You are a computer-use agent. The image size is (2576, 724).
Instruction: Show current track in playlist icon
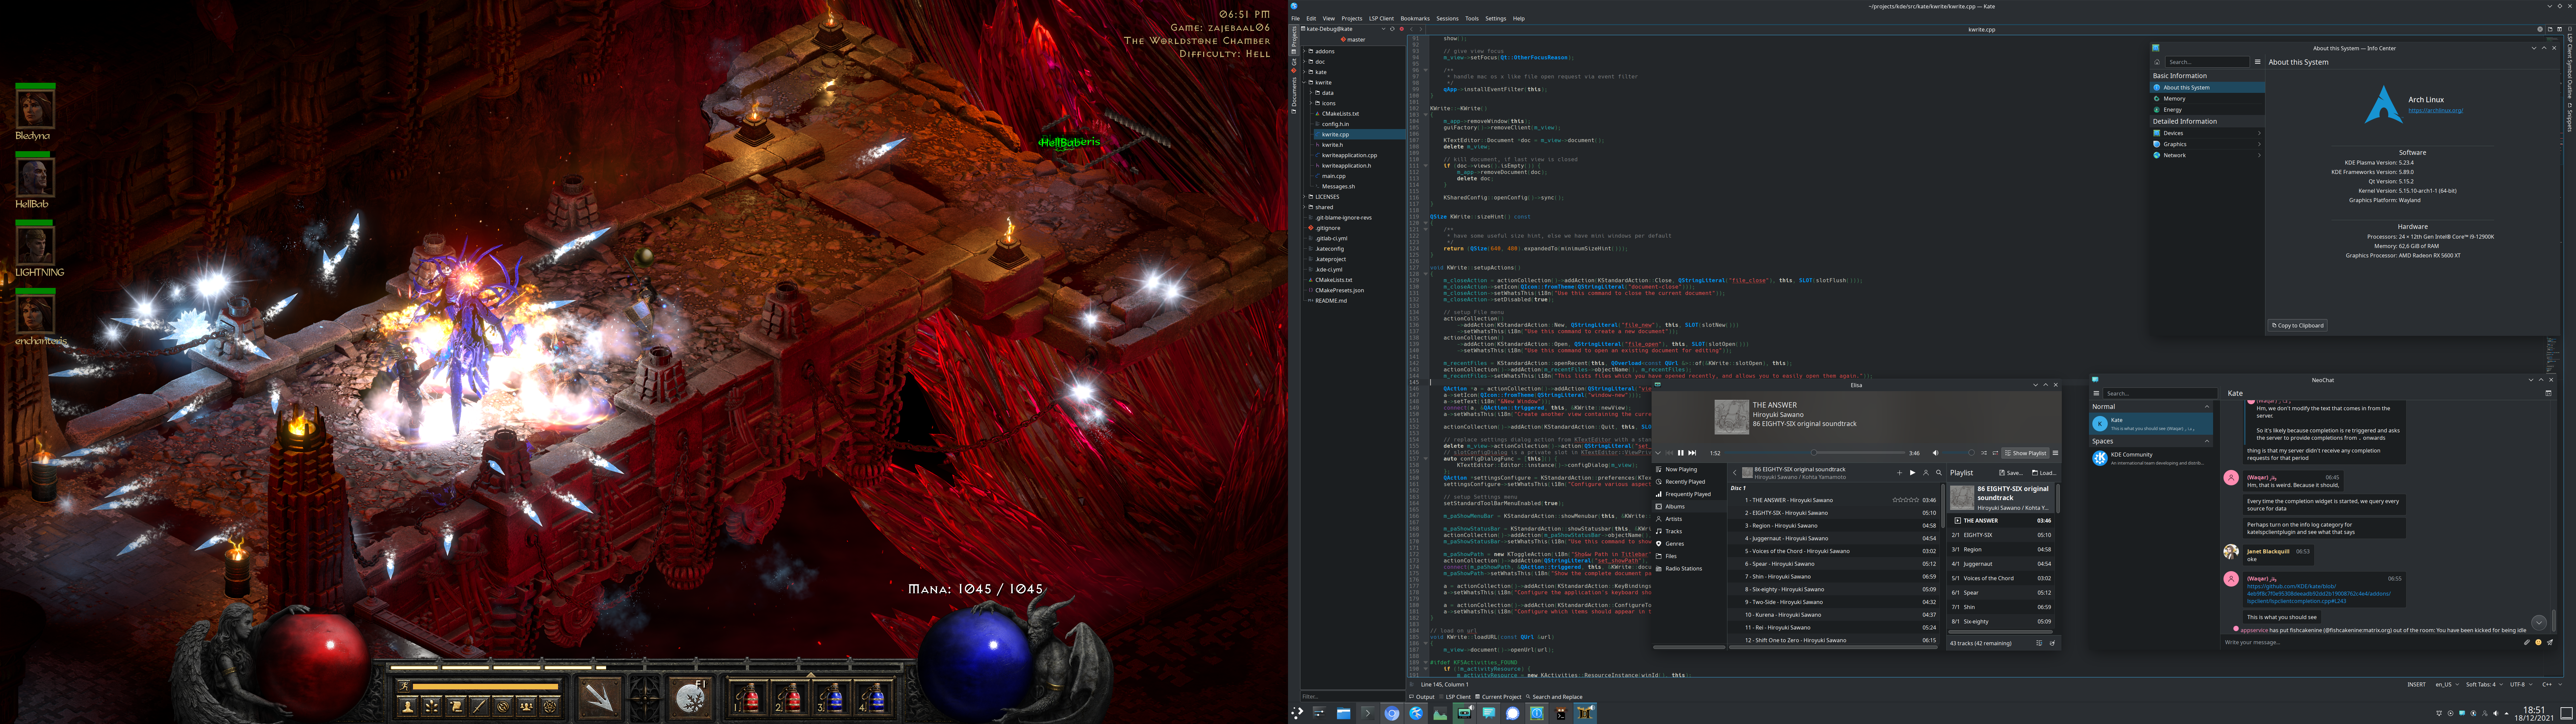click(x=2039, y=643)
